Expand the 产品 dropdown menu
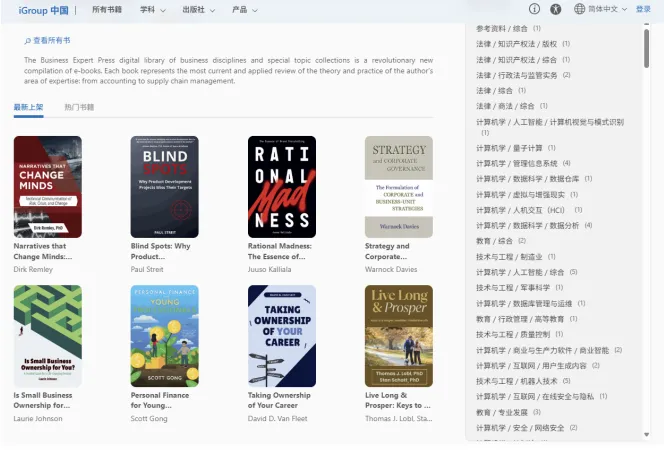This screenshot has width=664, height=452. pyautogui.click(x=244, y=10)
